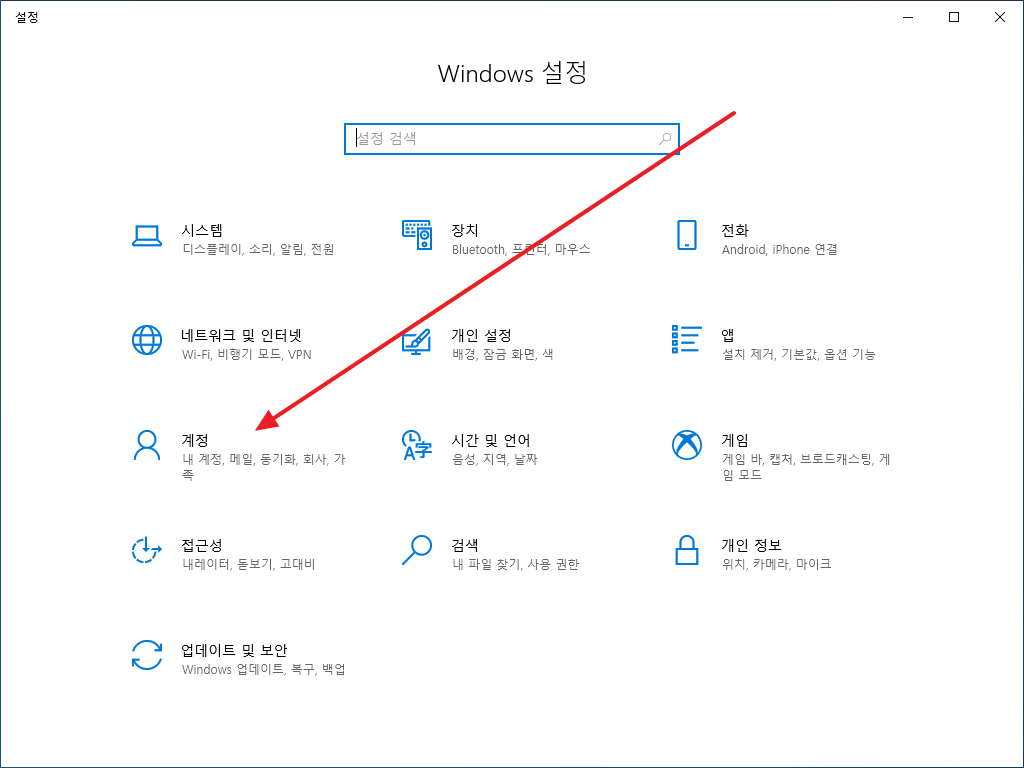Click the text Windows 업데이트, 복구, 백업

point(263,669)
